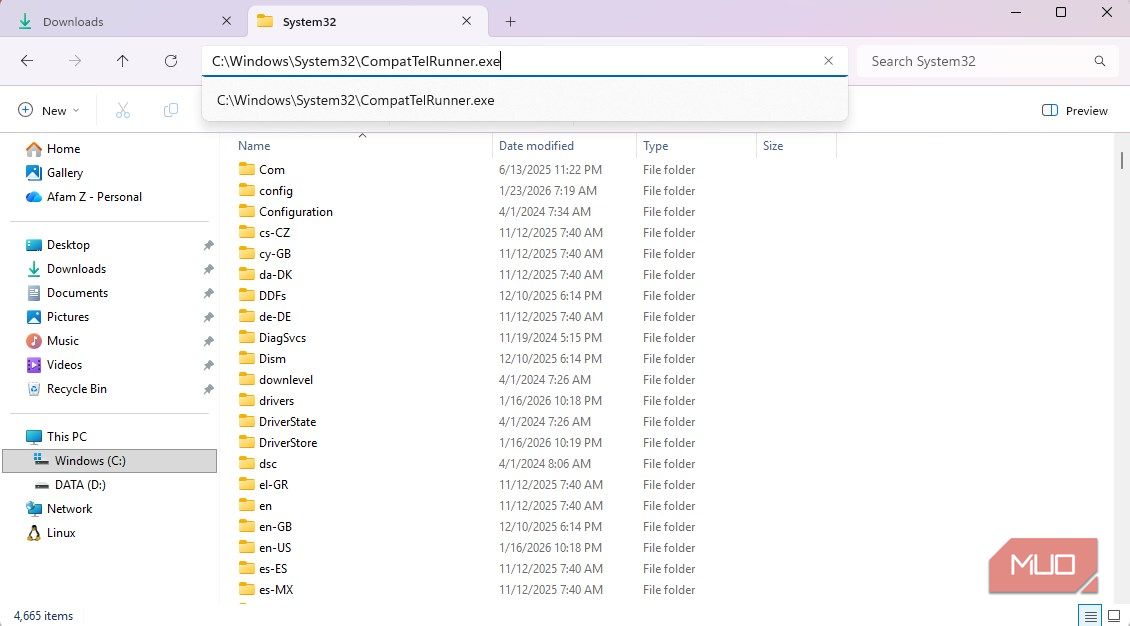This screenshot has width=1130, height=626.
Task: Select the CompatTelRunner.exe path suggestion
Action: click(x=525, y=100)
